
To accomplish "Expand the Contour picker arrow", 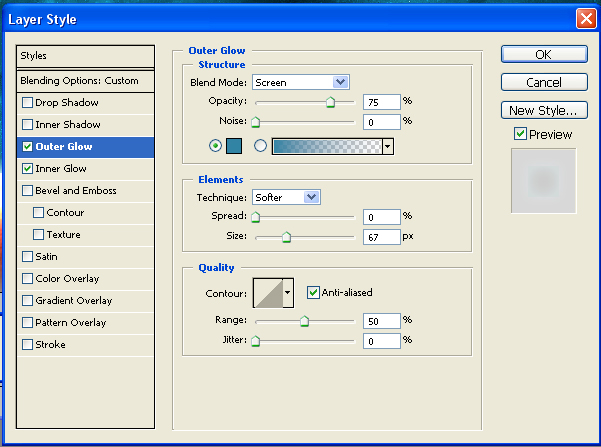I will coord(288,293).
